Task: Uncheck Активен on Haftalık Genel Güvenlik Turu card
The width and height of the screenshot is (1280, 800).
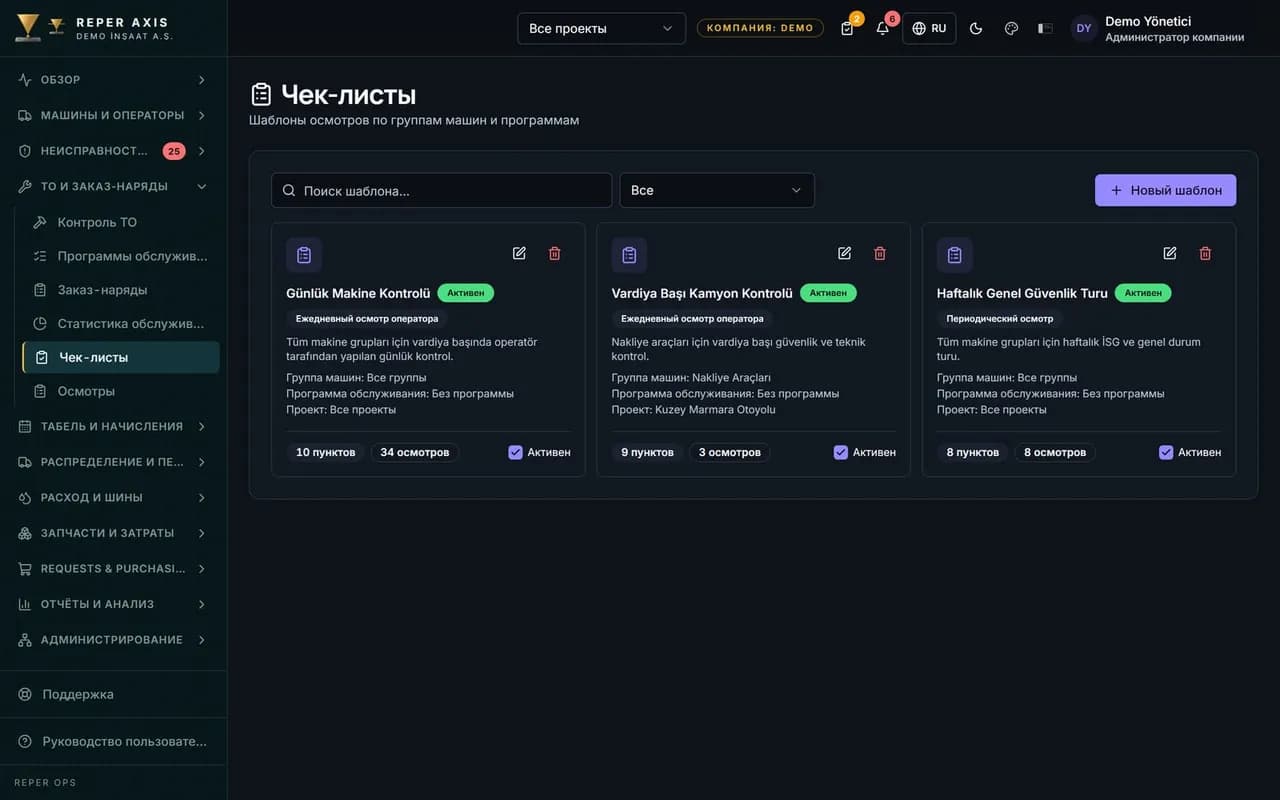Action: click(x=1166, y=452)
